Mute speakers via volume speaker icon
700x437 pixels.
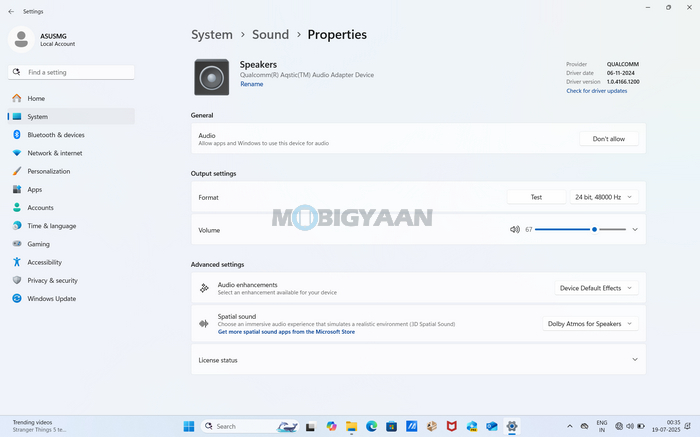515,229
